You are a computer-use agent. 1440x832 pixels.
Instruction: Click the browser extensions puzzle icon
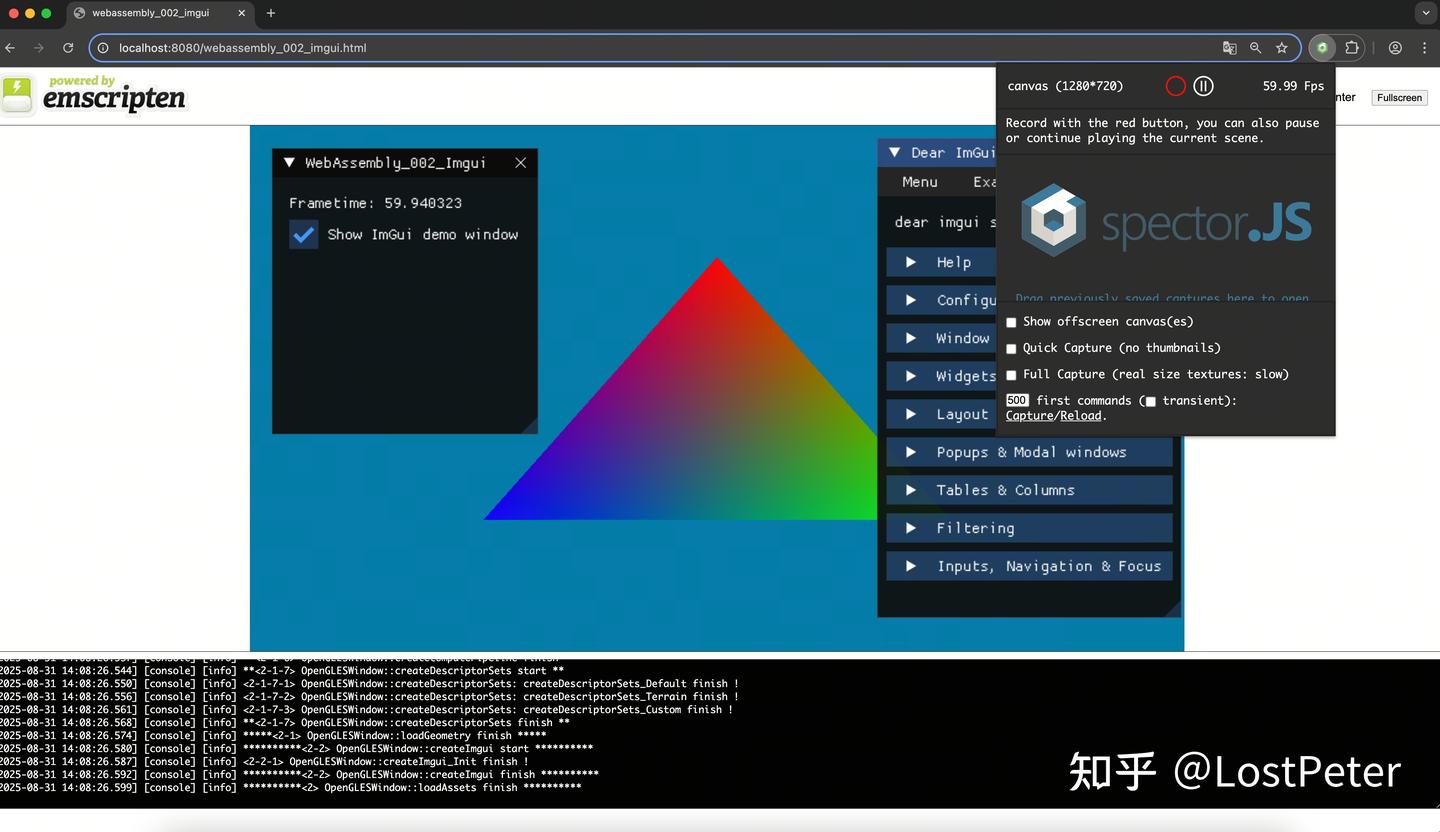coord(1352,47)
